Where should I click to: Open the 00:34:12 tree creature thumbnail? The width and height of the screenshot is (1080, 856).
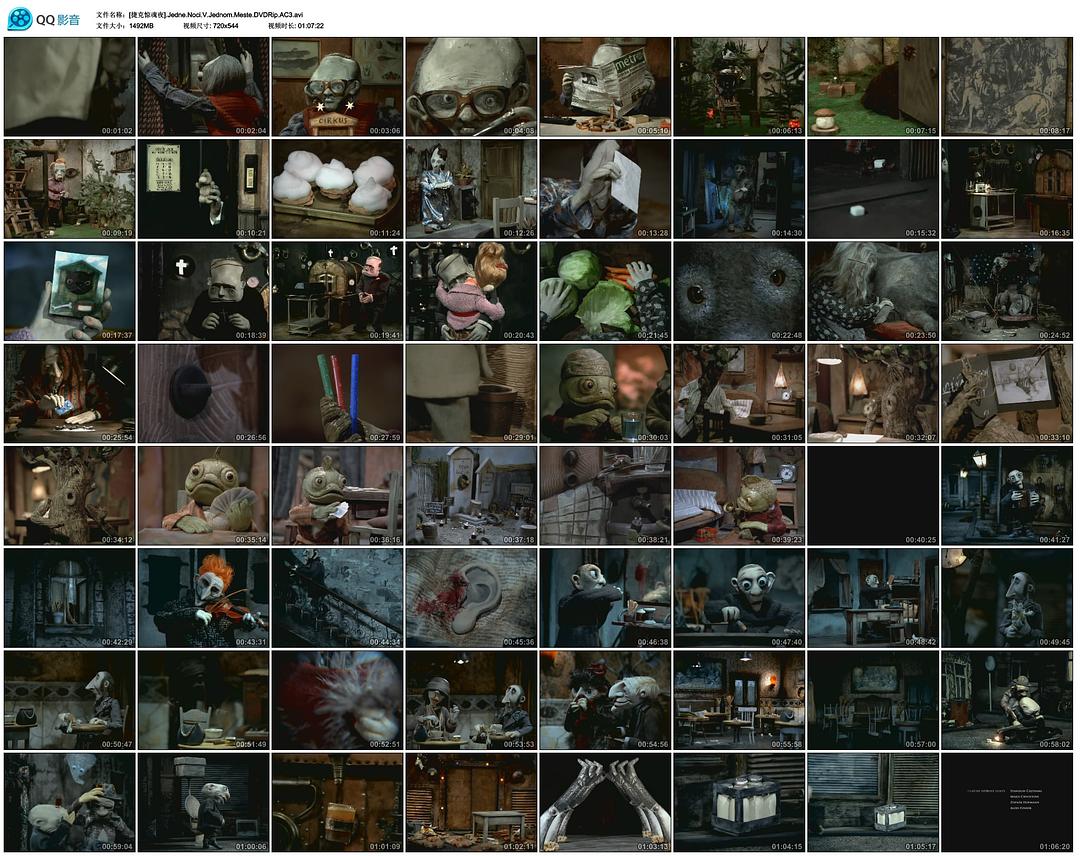[70, 496]
